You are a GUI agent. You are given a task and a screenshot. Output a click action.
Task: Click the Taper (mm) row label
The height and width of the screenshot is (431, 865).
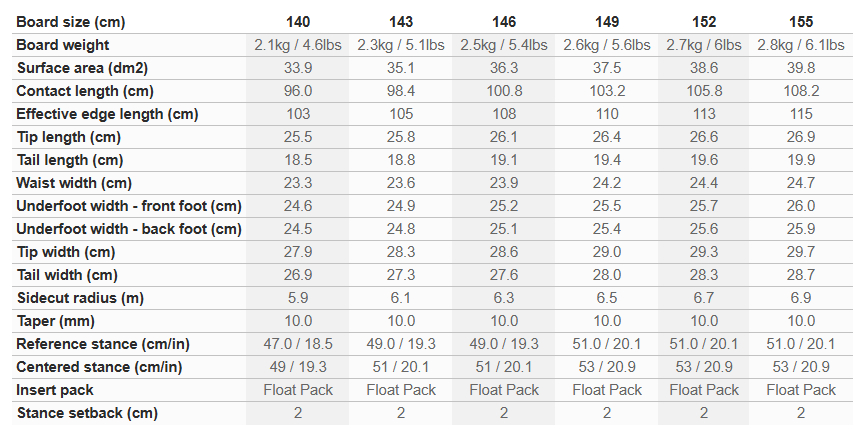tap(56, 321)
